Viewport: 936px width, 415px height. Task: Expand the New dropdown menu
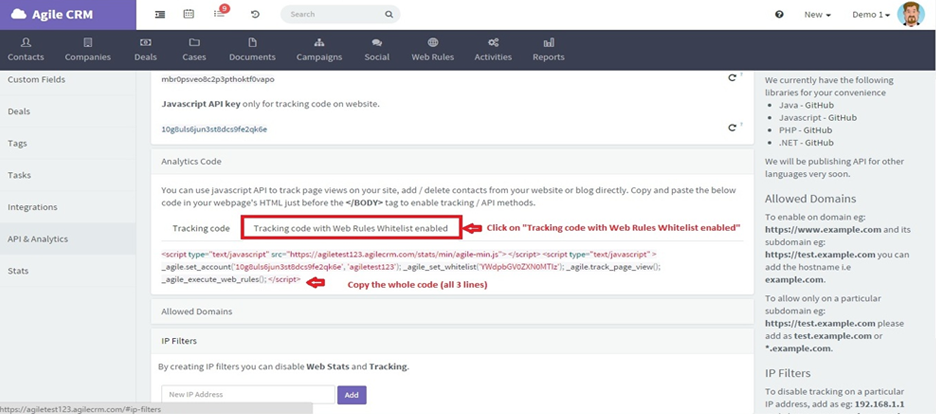point(817,14)
